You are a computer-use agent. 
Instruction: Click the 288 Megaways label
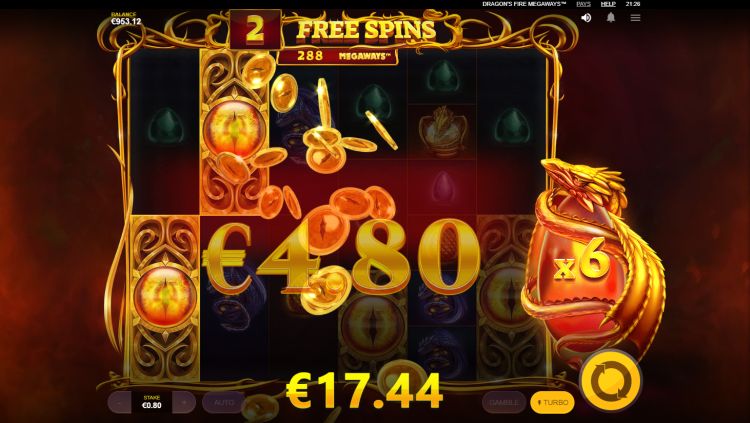pyautogui.click(x=338, y=56)
